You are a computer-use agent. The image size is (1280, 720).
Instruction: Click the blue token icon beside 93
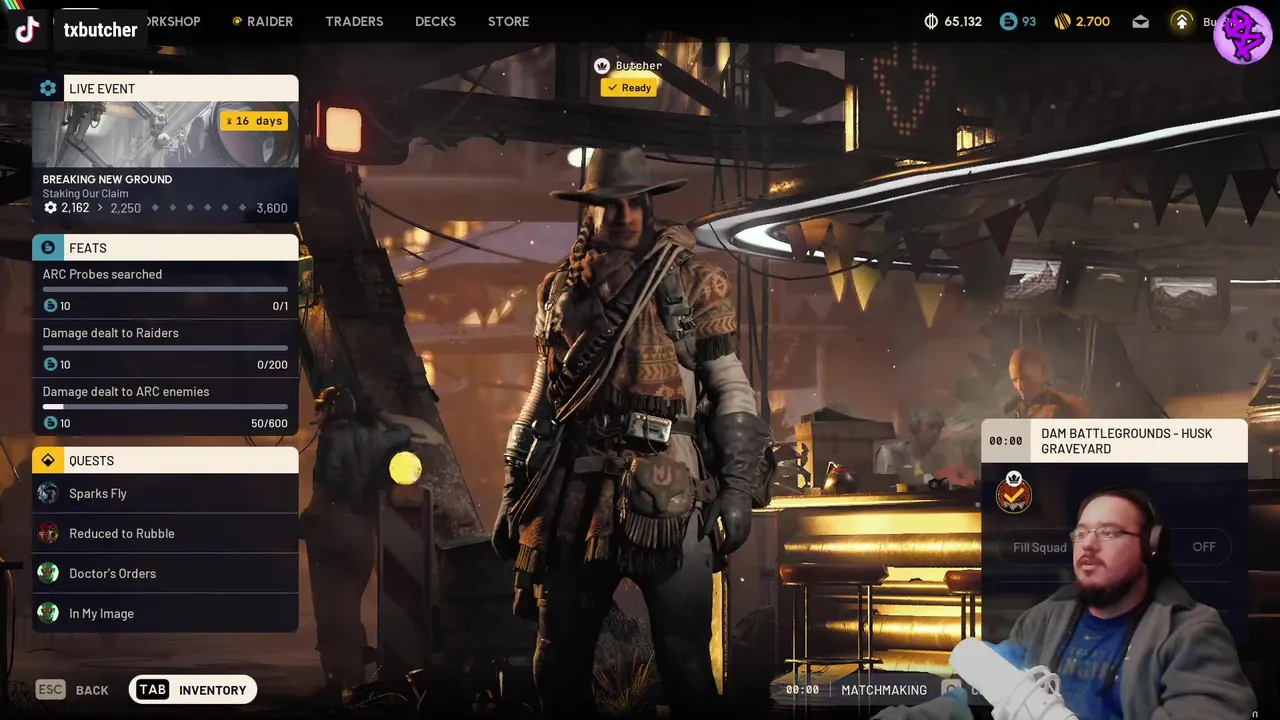(x=1007, y=21)
